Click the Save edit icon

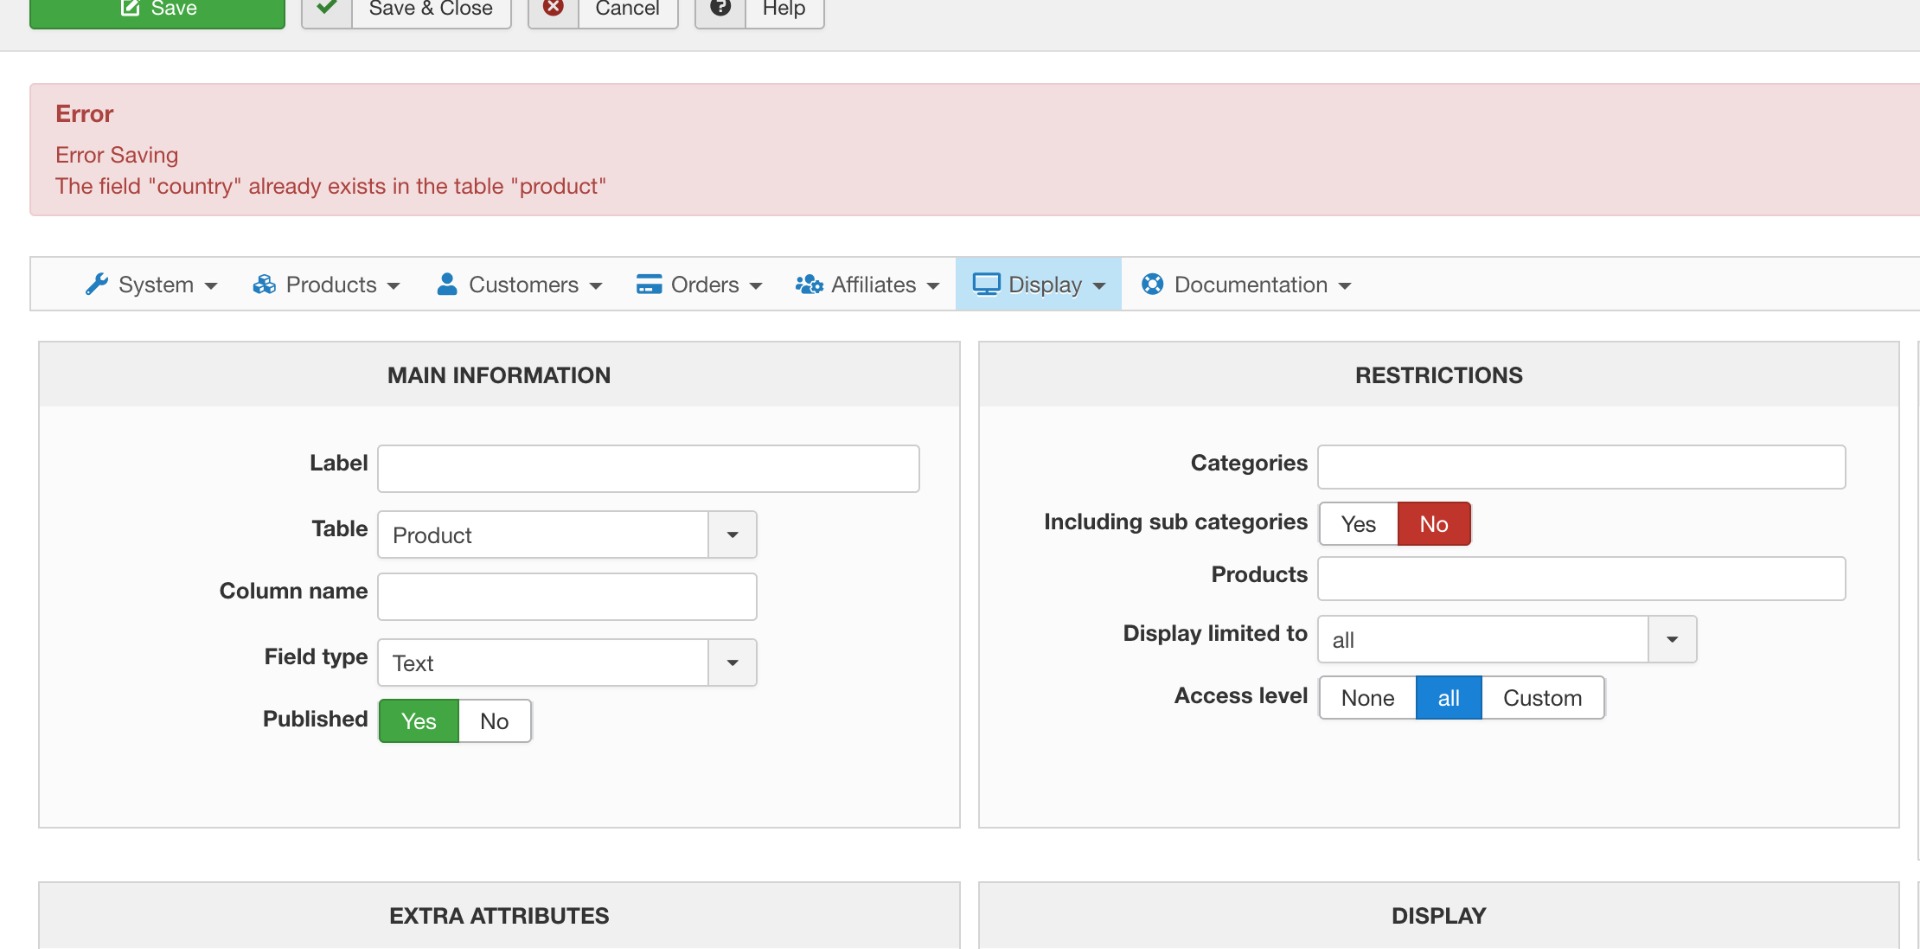pyautogui.click(x=130, y=8)
